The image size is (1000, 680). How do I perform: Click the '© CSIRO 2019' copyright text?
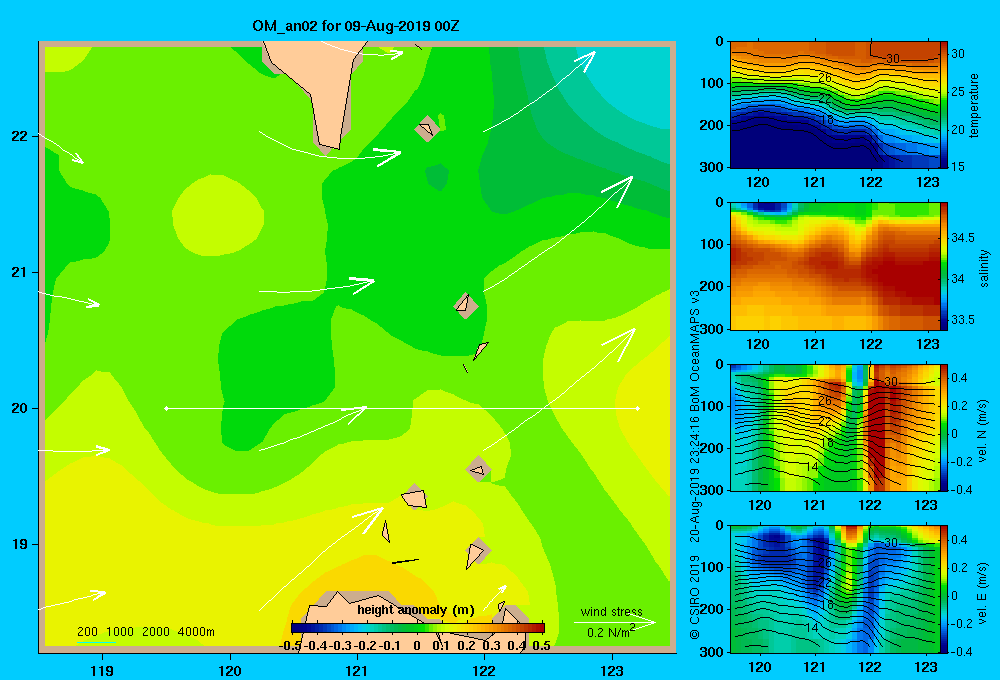pyautogui.click(x=695, y=597)
